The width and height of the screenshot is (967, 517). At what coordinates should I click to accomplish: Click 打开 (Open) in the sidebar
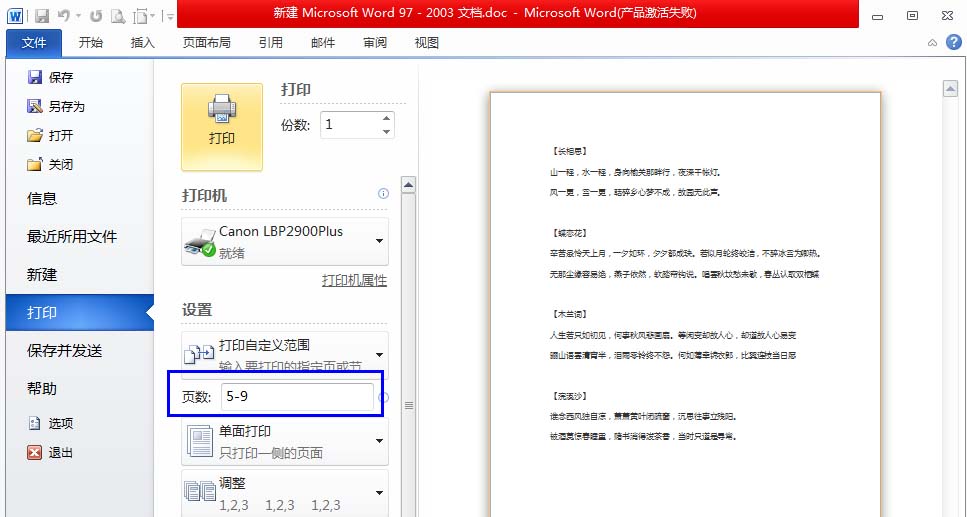60,135
